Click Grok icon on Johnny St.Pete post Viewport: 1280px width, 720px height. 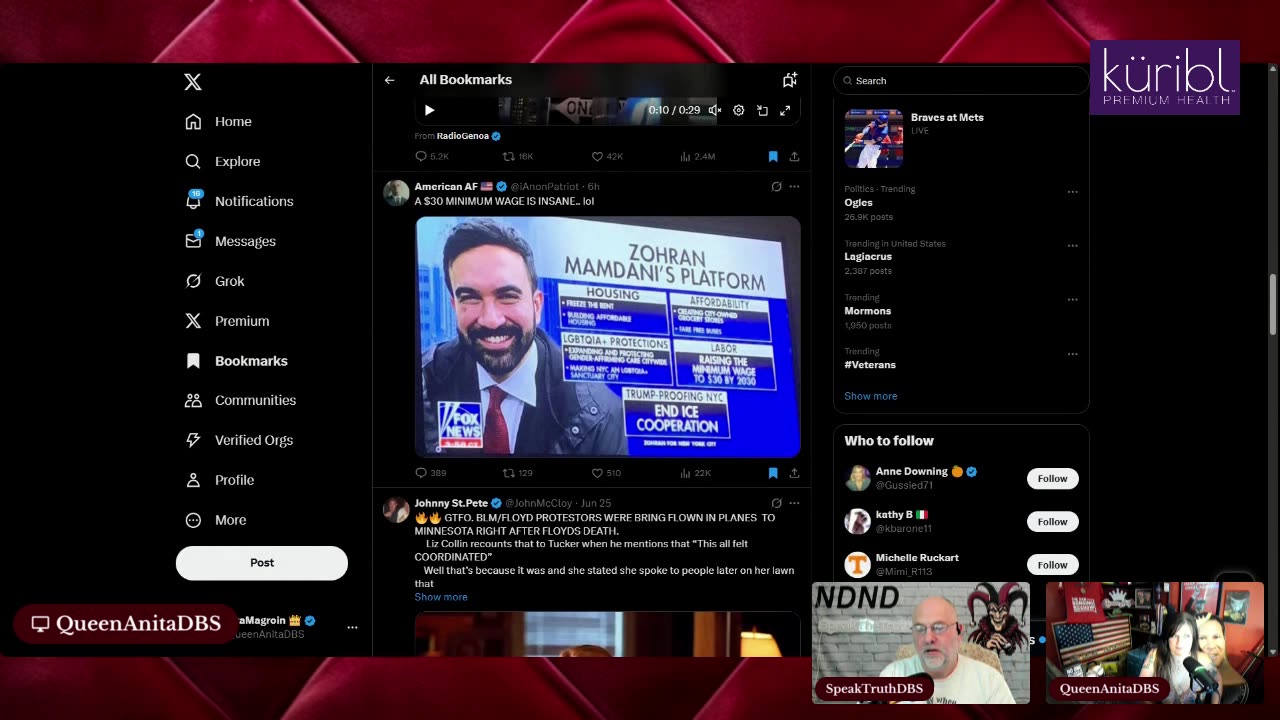776,503
